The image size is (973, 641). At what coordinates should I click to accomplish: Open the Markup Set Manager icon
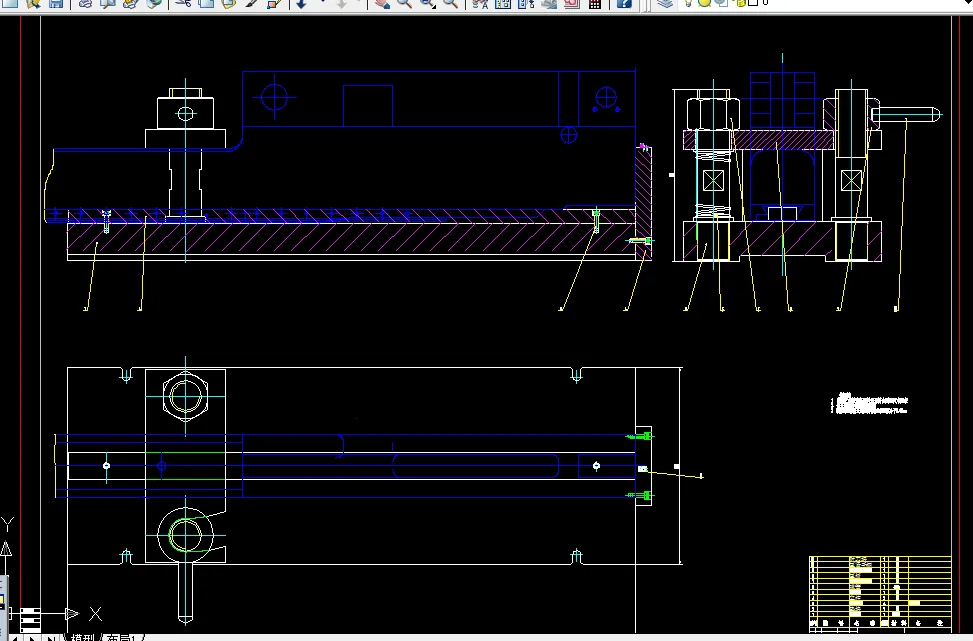pyautogui.click(x=572, y=3)
